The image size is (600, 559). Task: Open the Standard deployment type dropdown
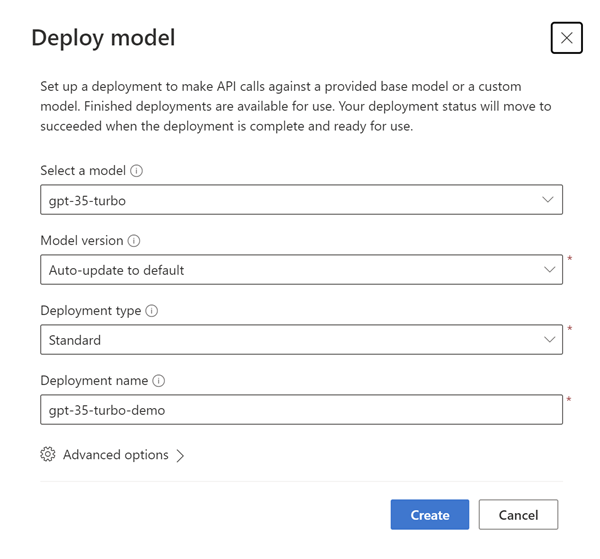[x=302, y=340]
